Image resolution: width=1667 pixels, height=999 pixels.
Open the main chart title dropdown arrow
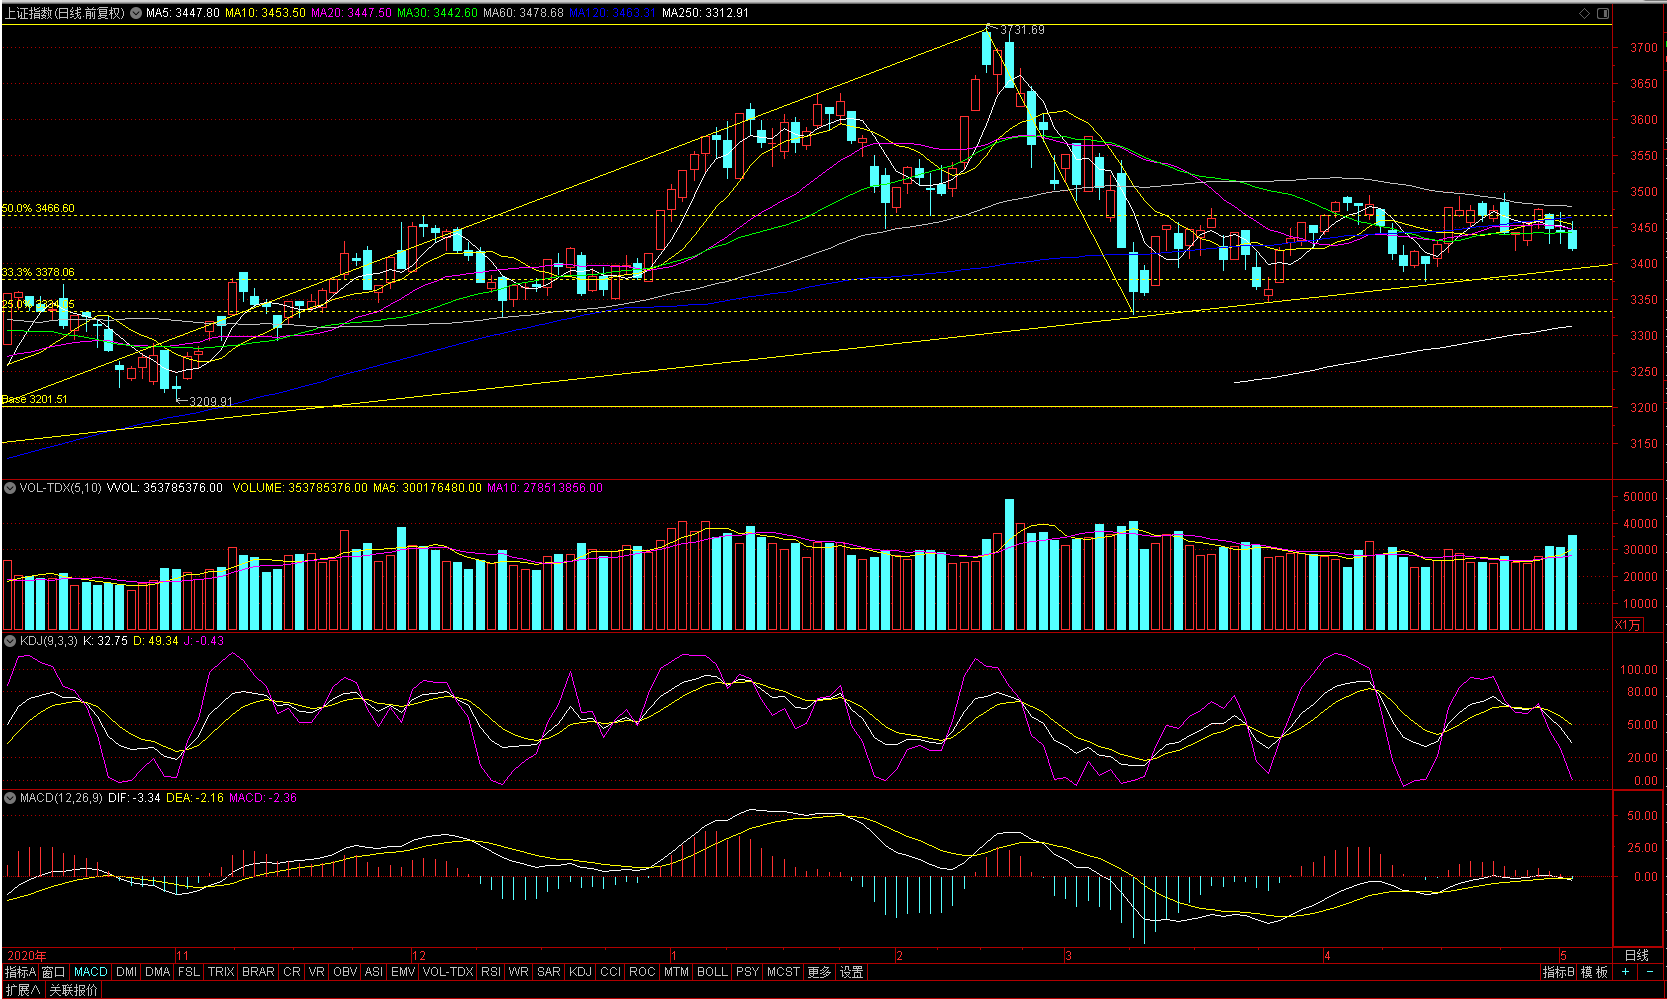(135, 13)
